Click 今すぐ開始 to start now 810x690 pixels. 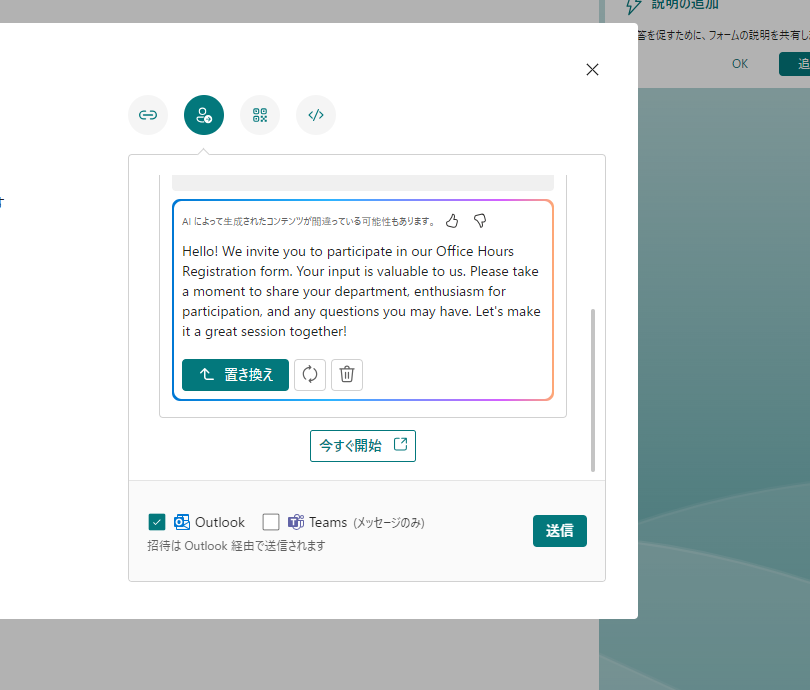click(x=362, y=445)
